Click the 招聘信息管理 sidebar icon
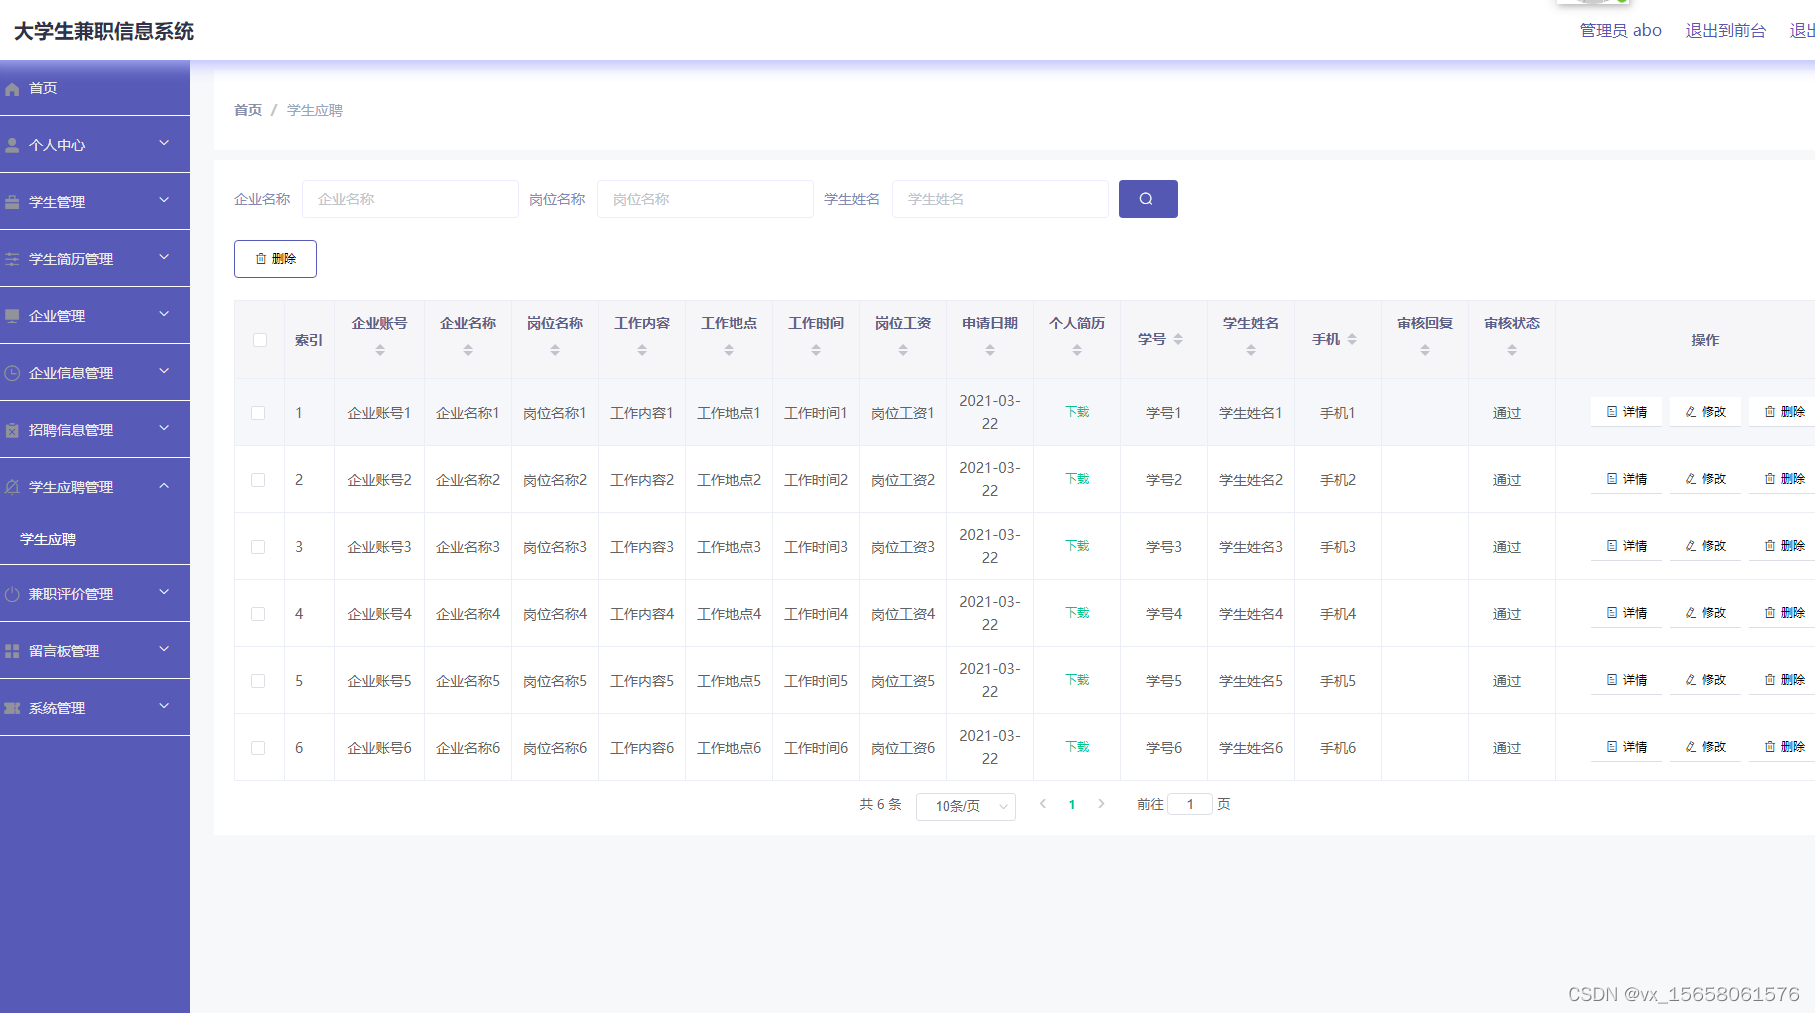 12,431
